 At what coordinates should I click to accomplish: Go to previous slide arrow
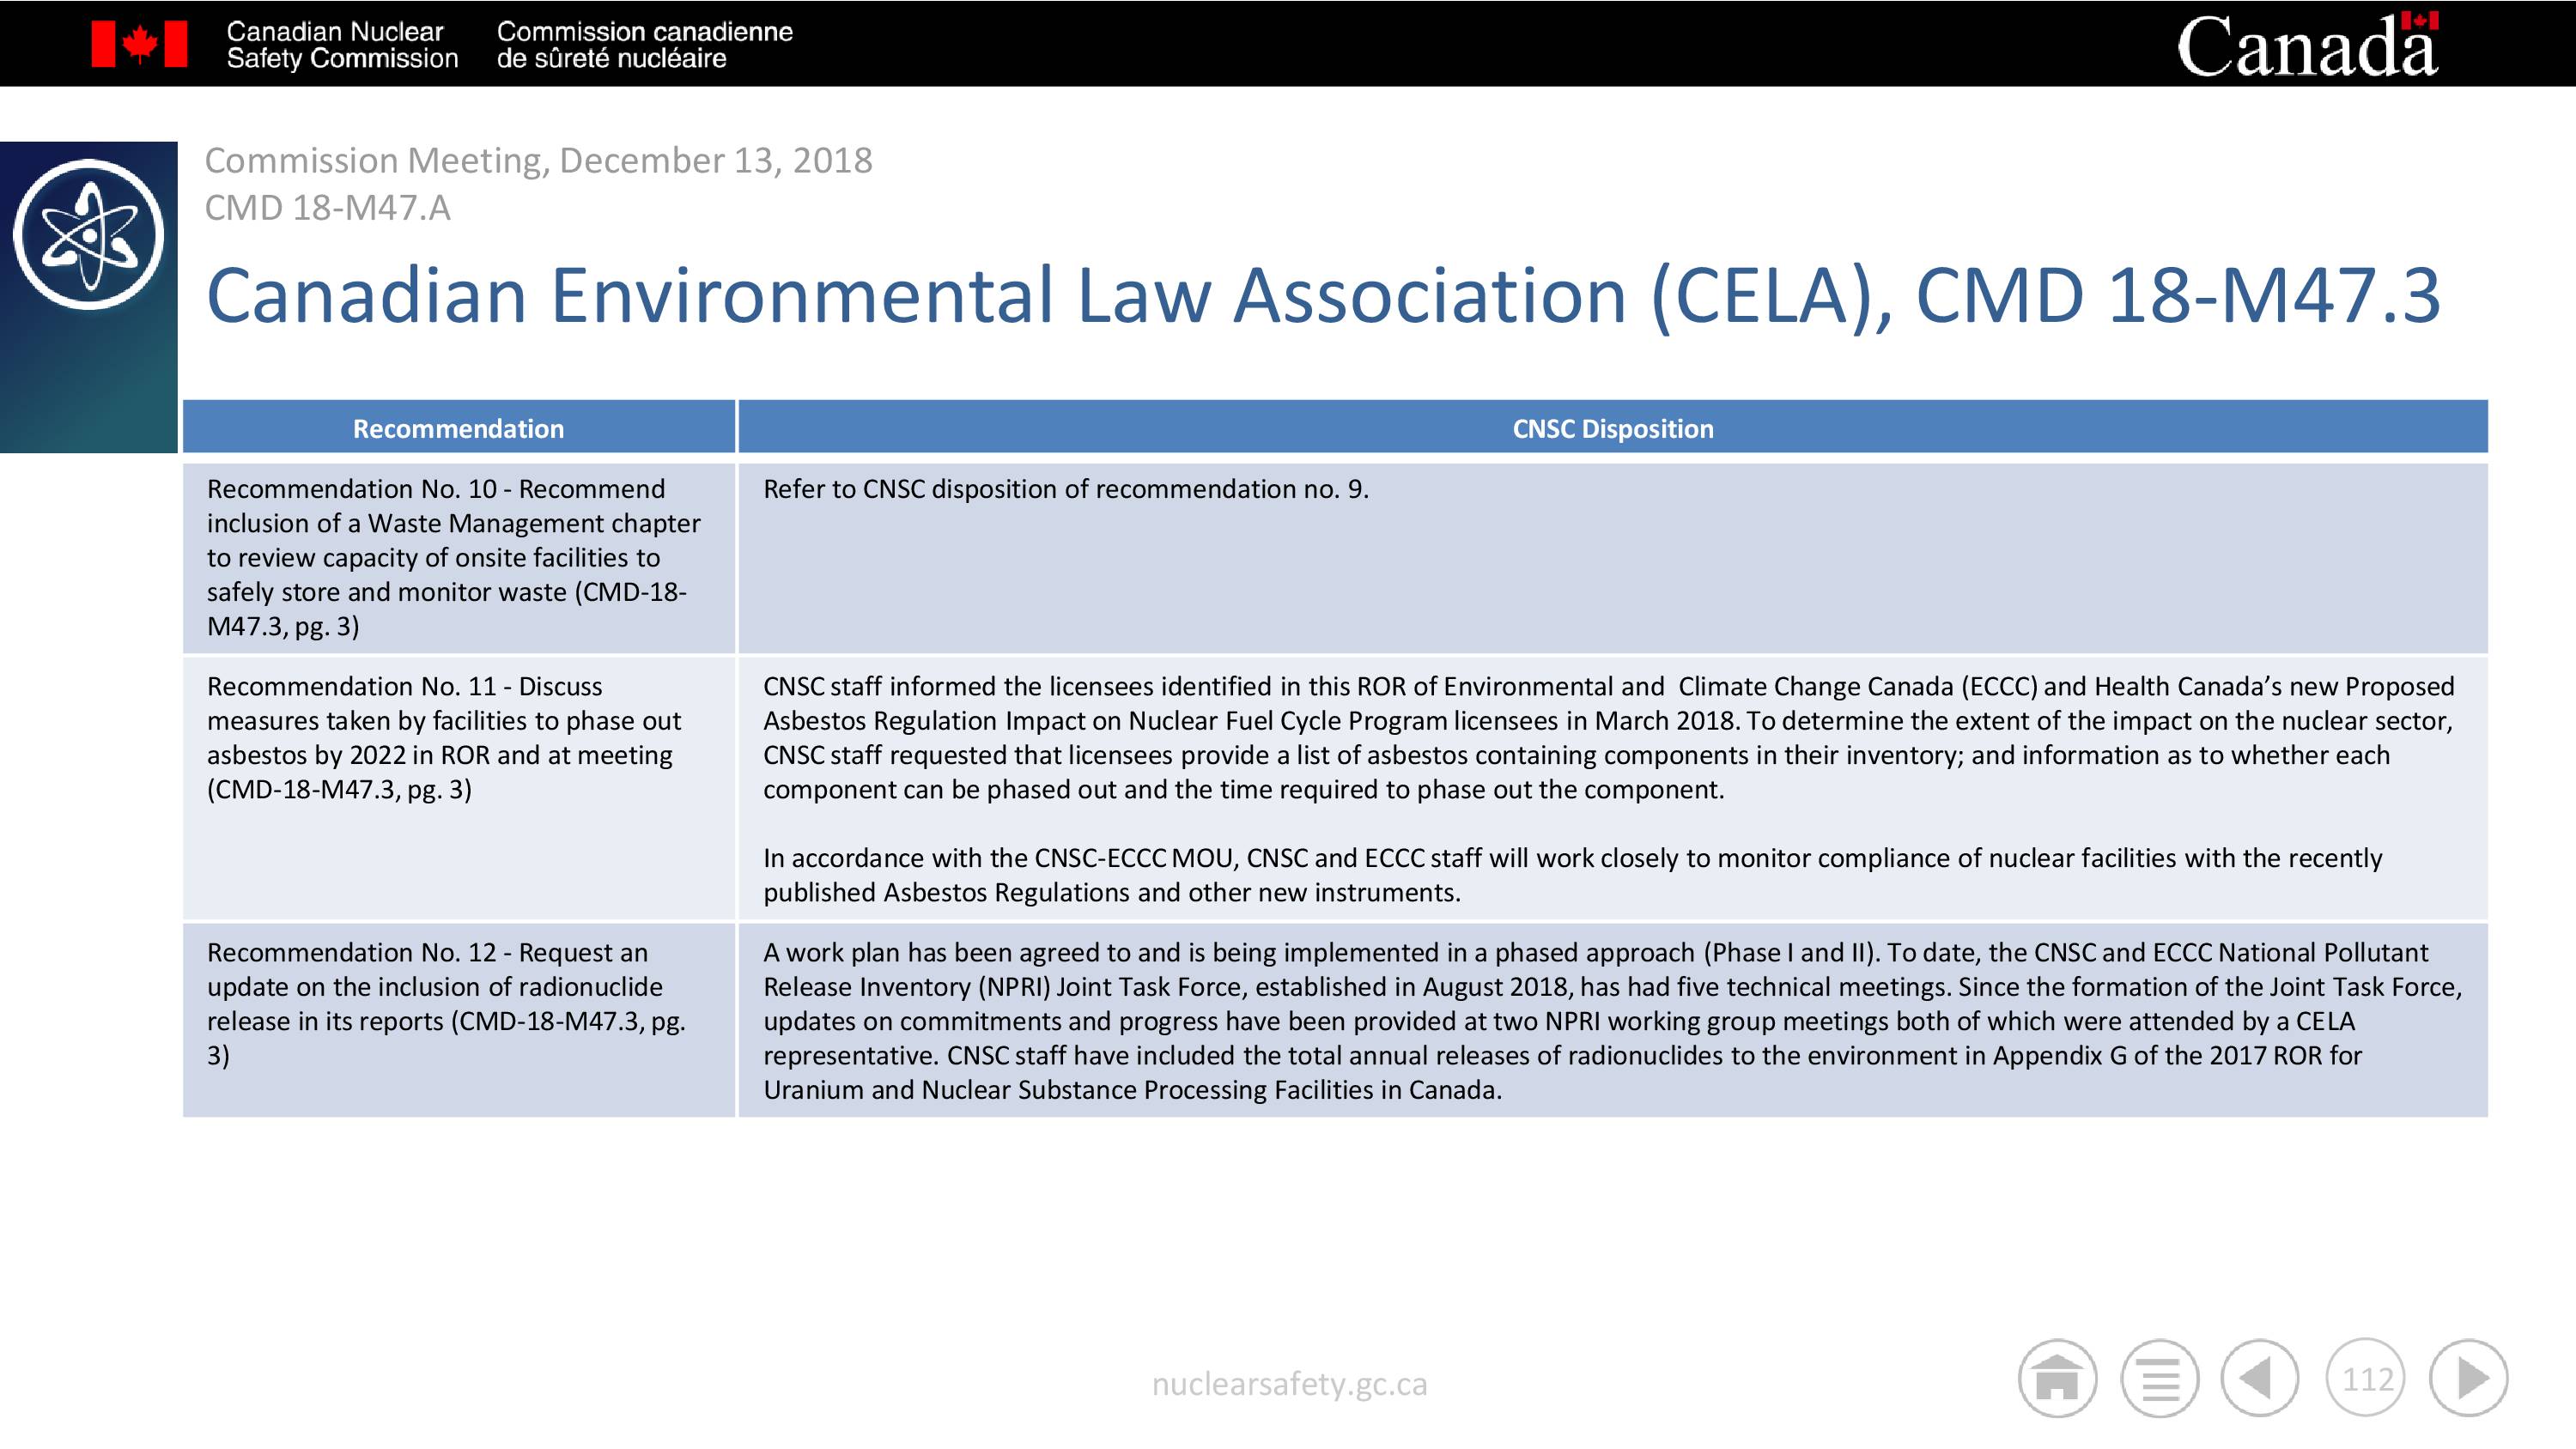[2260, 1378]
